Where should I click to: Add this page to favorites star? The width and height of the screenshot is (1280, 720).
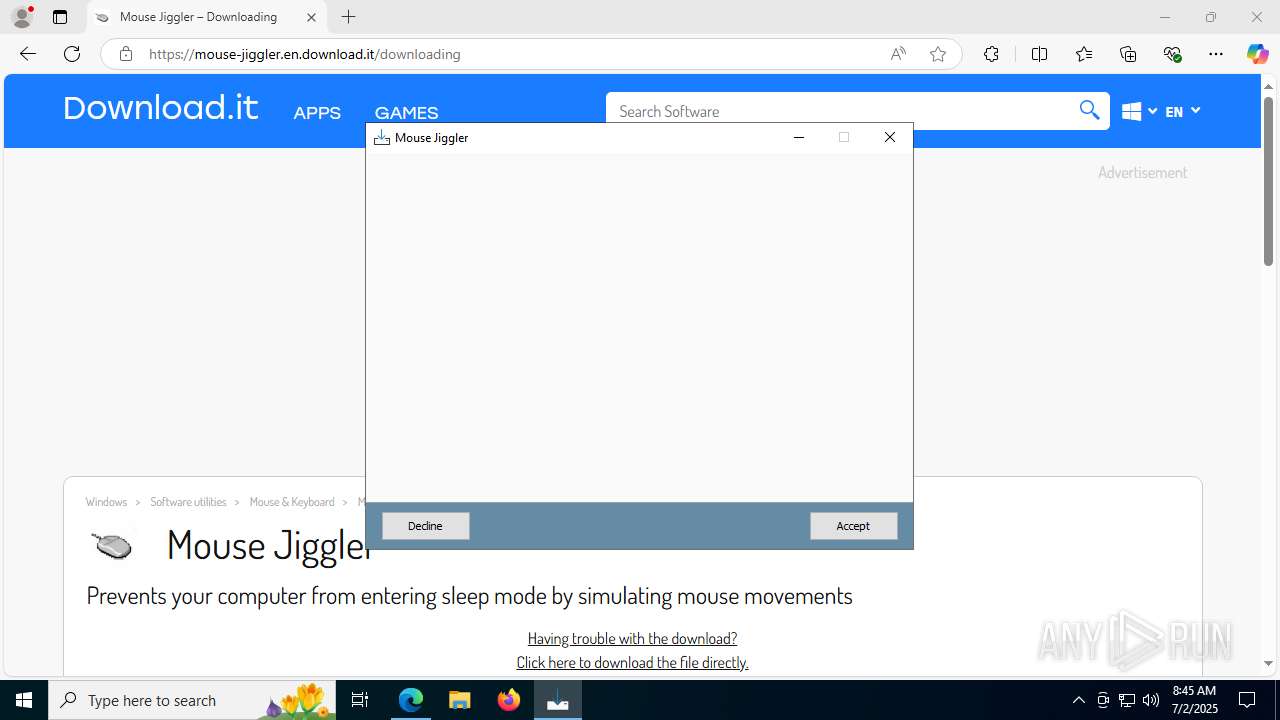(938, 54)
